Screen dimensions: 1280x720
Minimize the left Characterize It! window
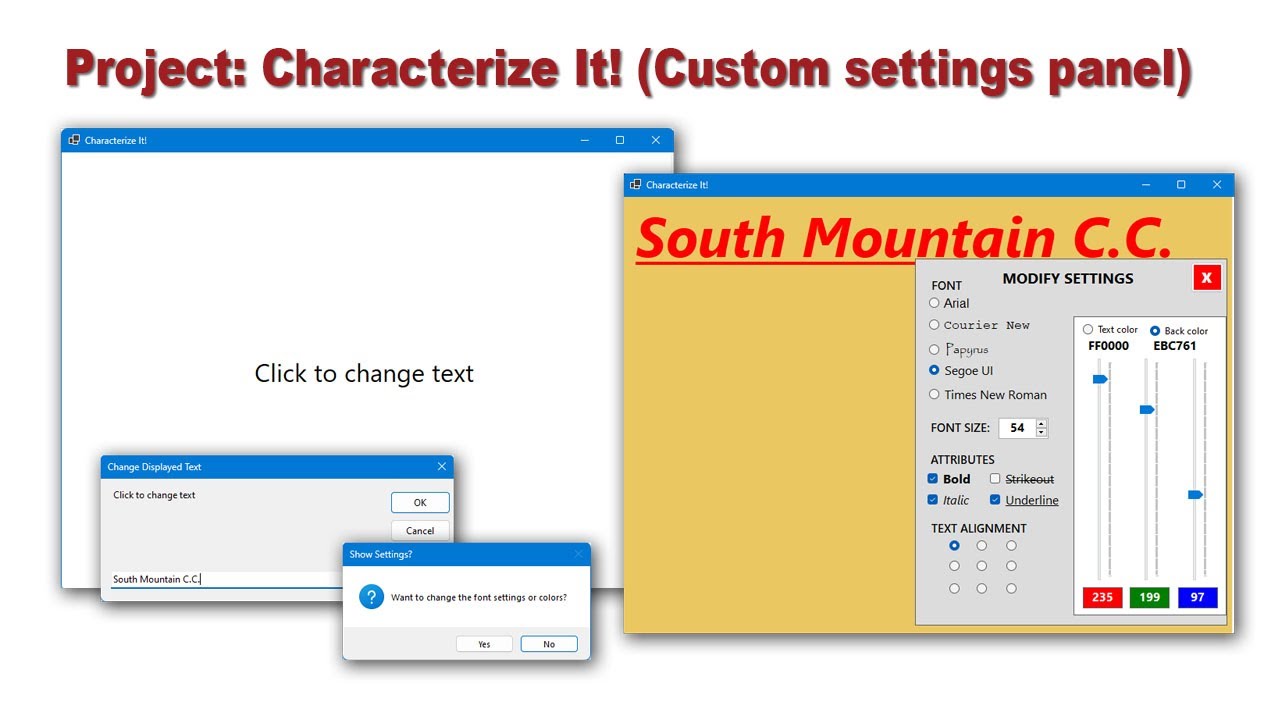coord(584,140)
